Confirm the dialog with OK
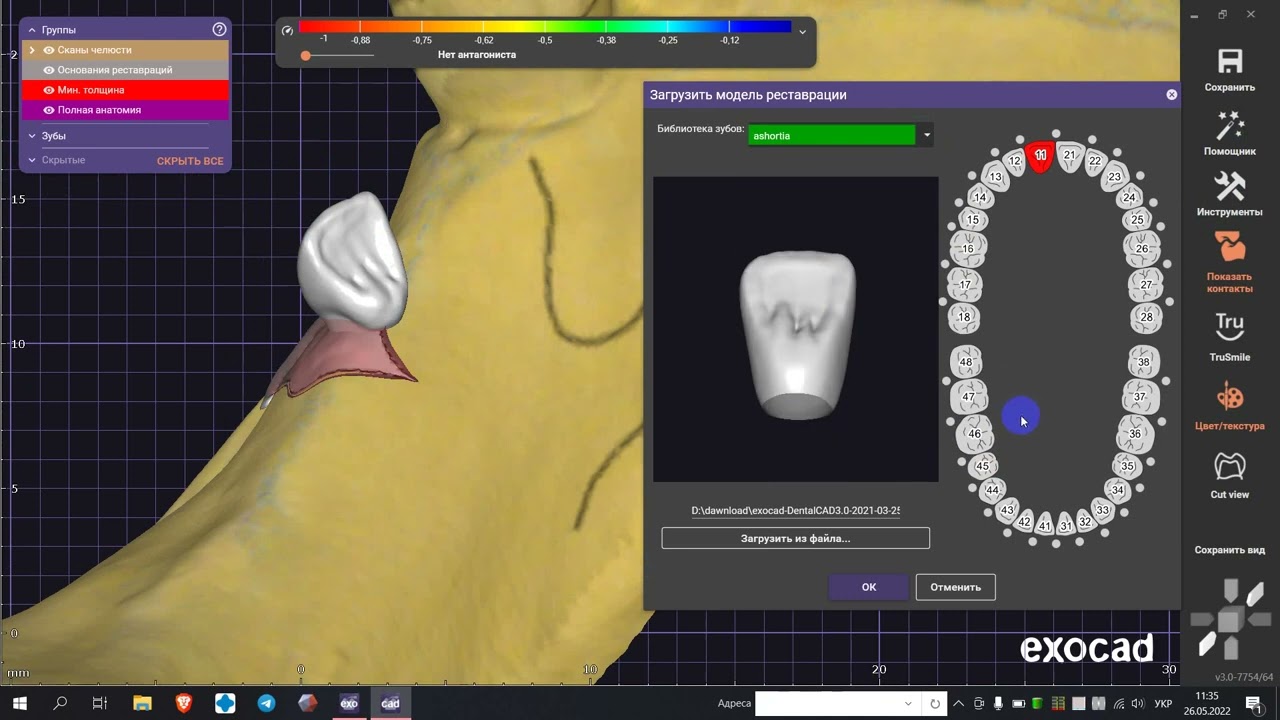This screenshot has width=1280, height=720. [x=869, y=587]
